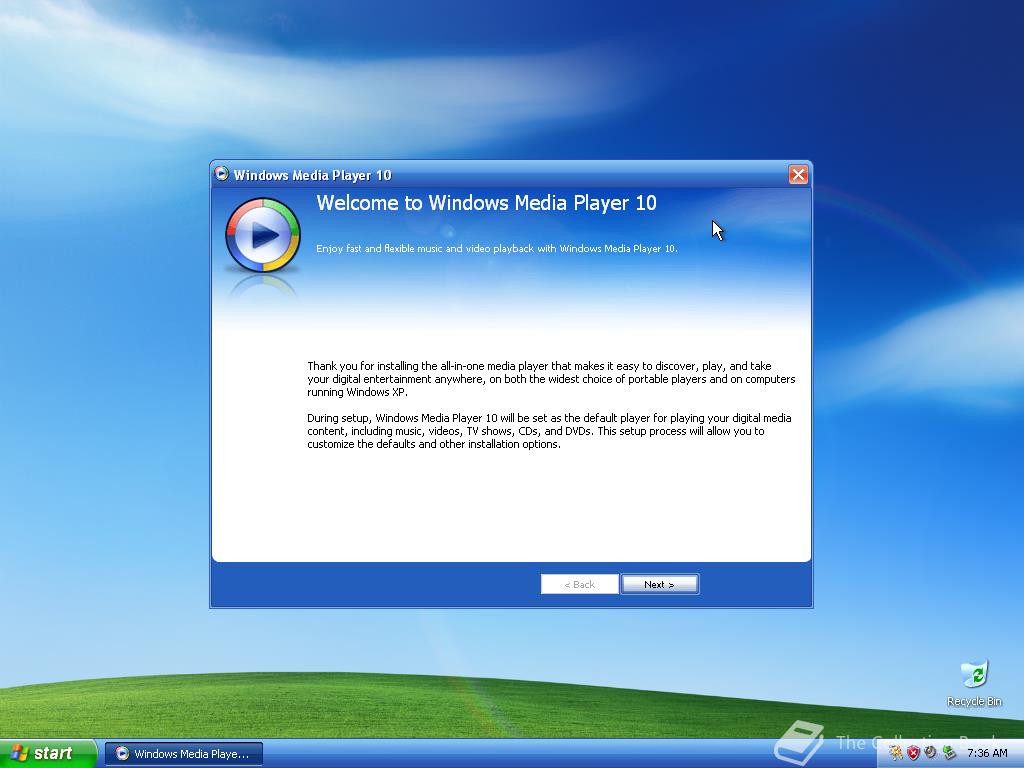Screen dimensions: 1024x768
Task: Open the Start menu
Action: pos(47,753)
